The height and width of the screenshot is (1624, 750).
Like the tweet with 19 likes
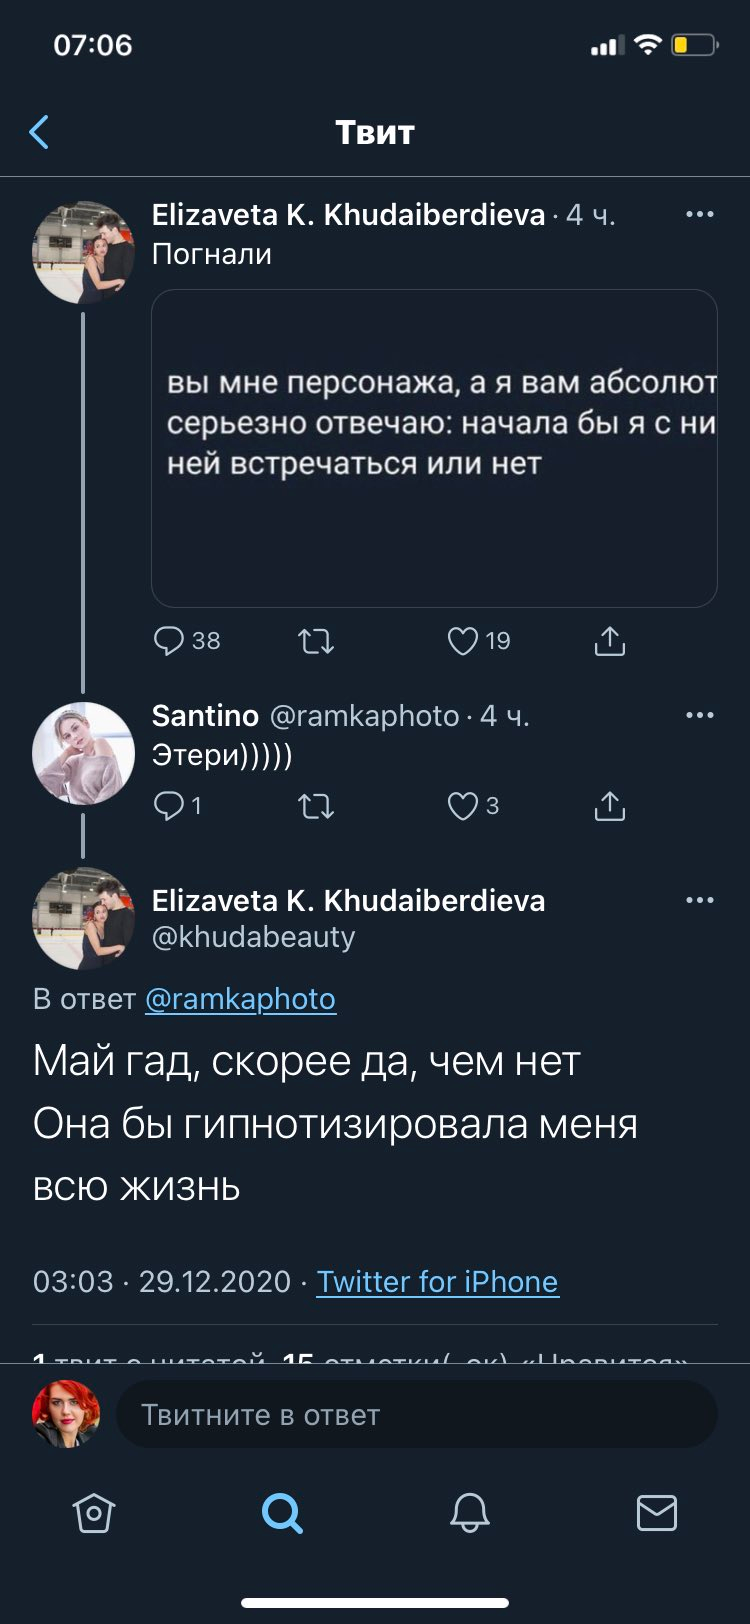coord(462,641)
